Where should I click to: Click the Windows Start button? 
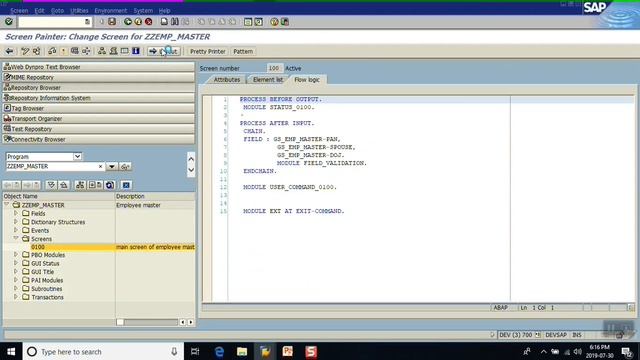pyautogui.click(x=11, y=351)
